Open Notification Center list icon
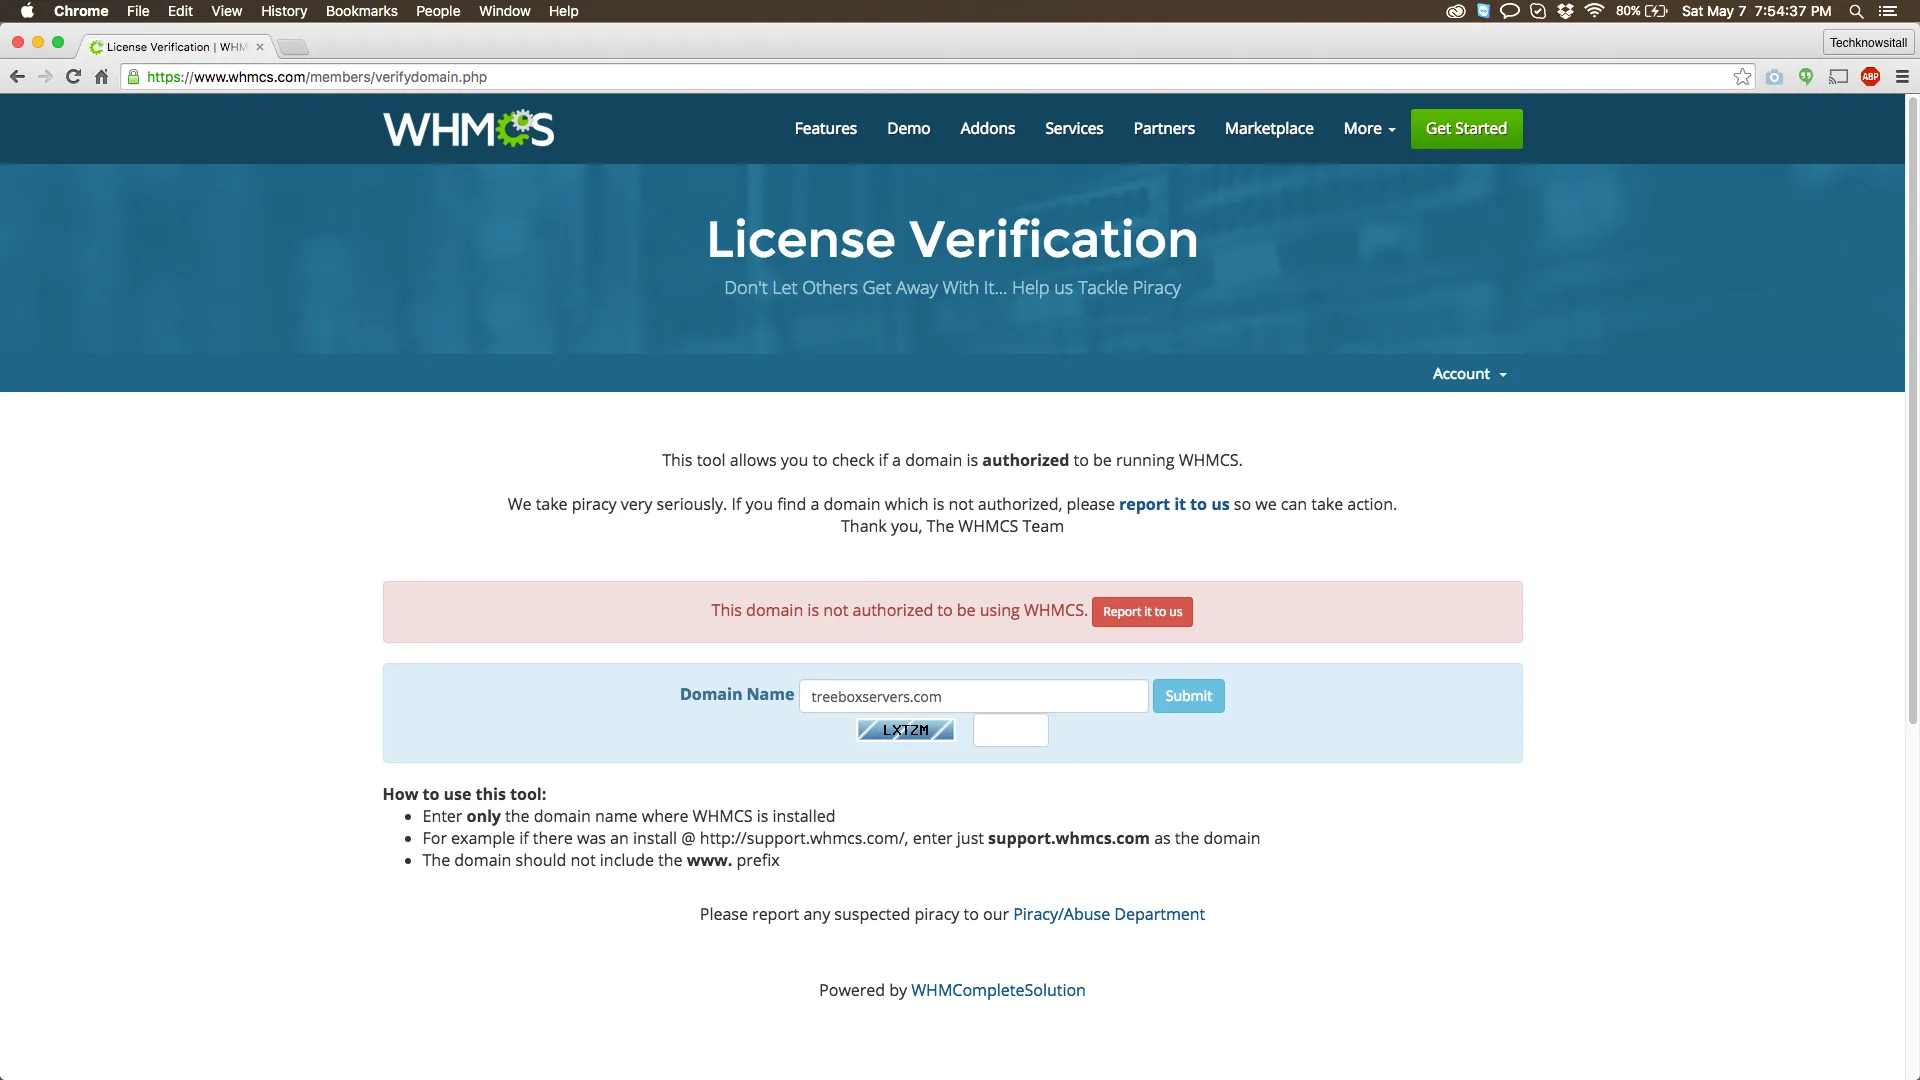The height and width of the screenshot is (1080, 1920). (1888, 11)
